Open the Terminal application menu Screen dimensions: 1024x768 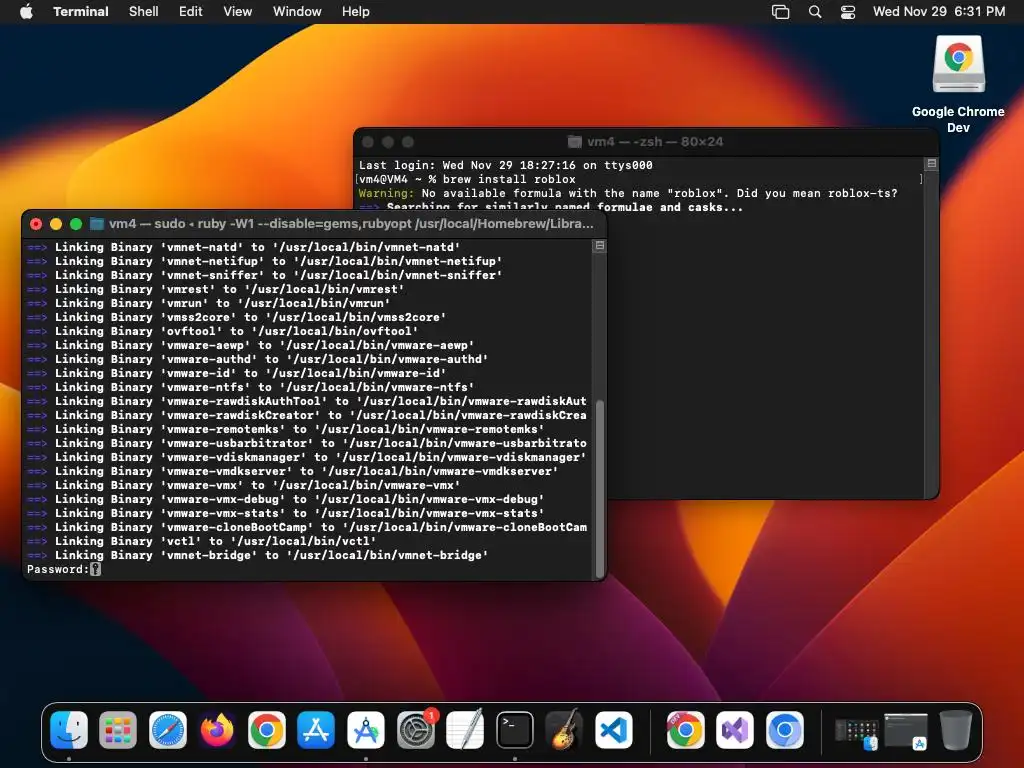click(80, 11)
